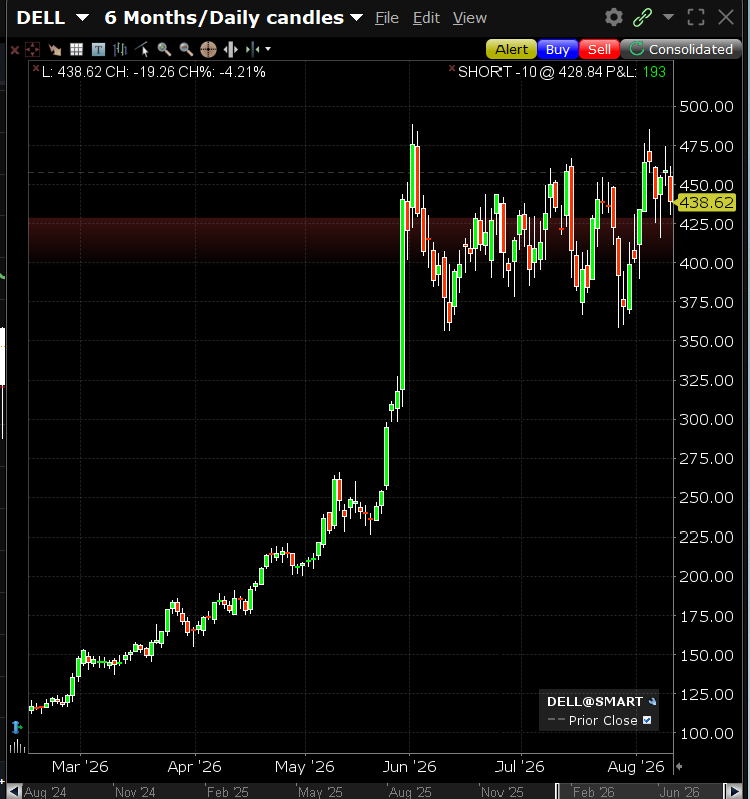Image resolution: width=750 pixels, height=799 pixels.
Task: Expand the dropdown arrow beside the link icon
Action: pos(668,17)
